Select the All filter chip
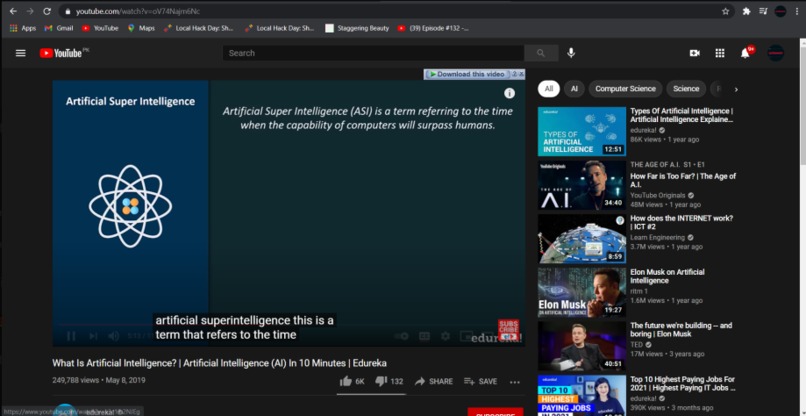Screen dimensions: 806x416 pyautogui.click(x=548, y=89)
